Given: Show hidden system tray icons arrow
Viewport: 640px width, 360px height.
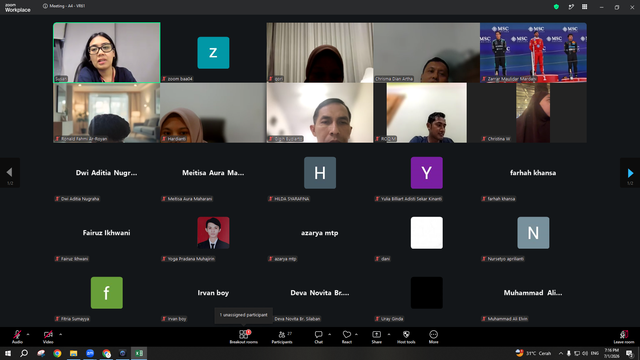Looking at the screenshot, I should click(x=561, y=353).
